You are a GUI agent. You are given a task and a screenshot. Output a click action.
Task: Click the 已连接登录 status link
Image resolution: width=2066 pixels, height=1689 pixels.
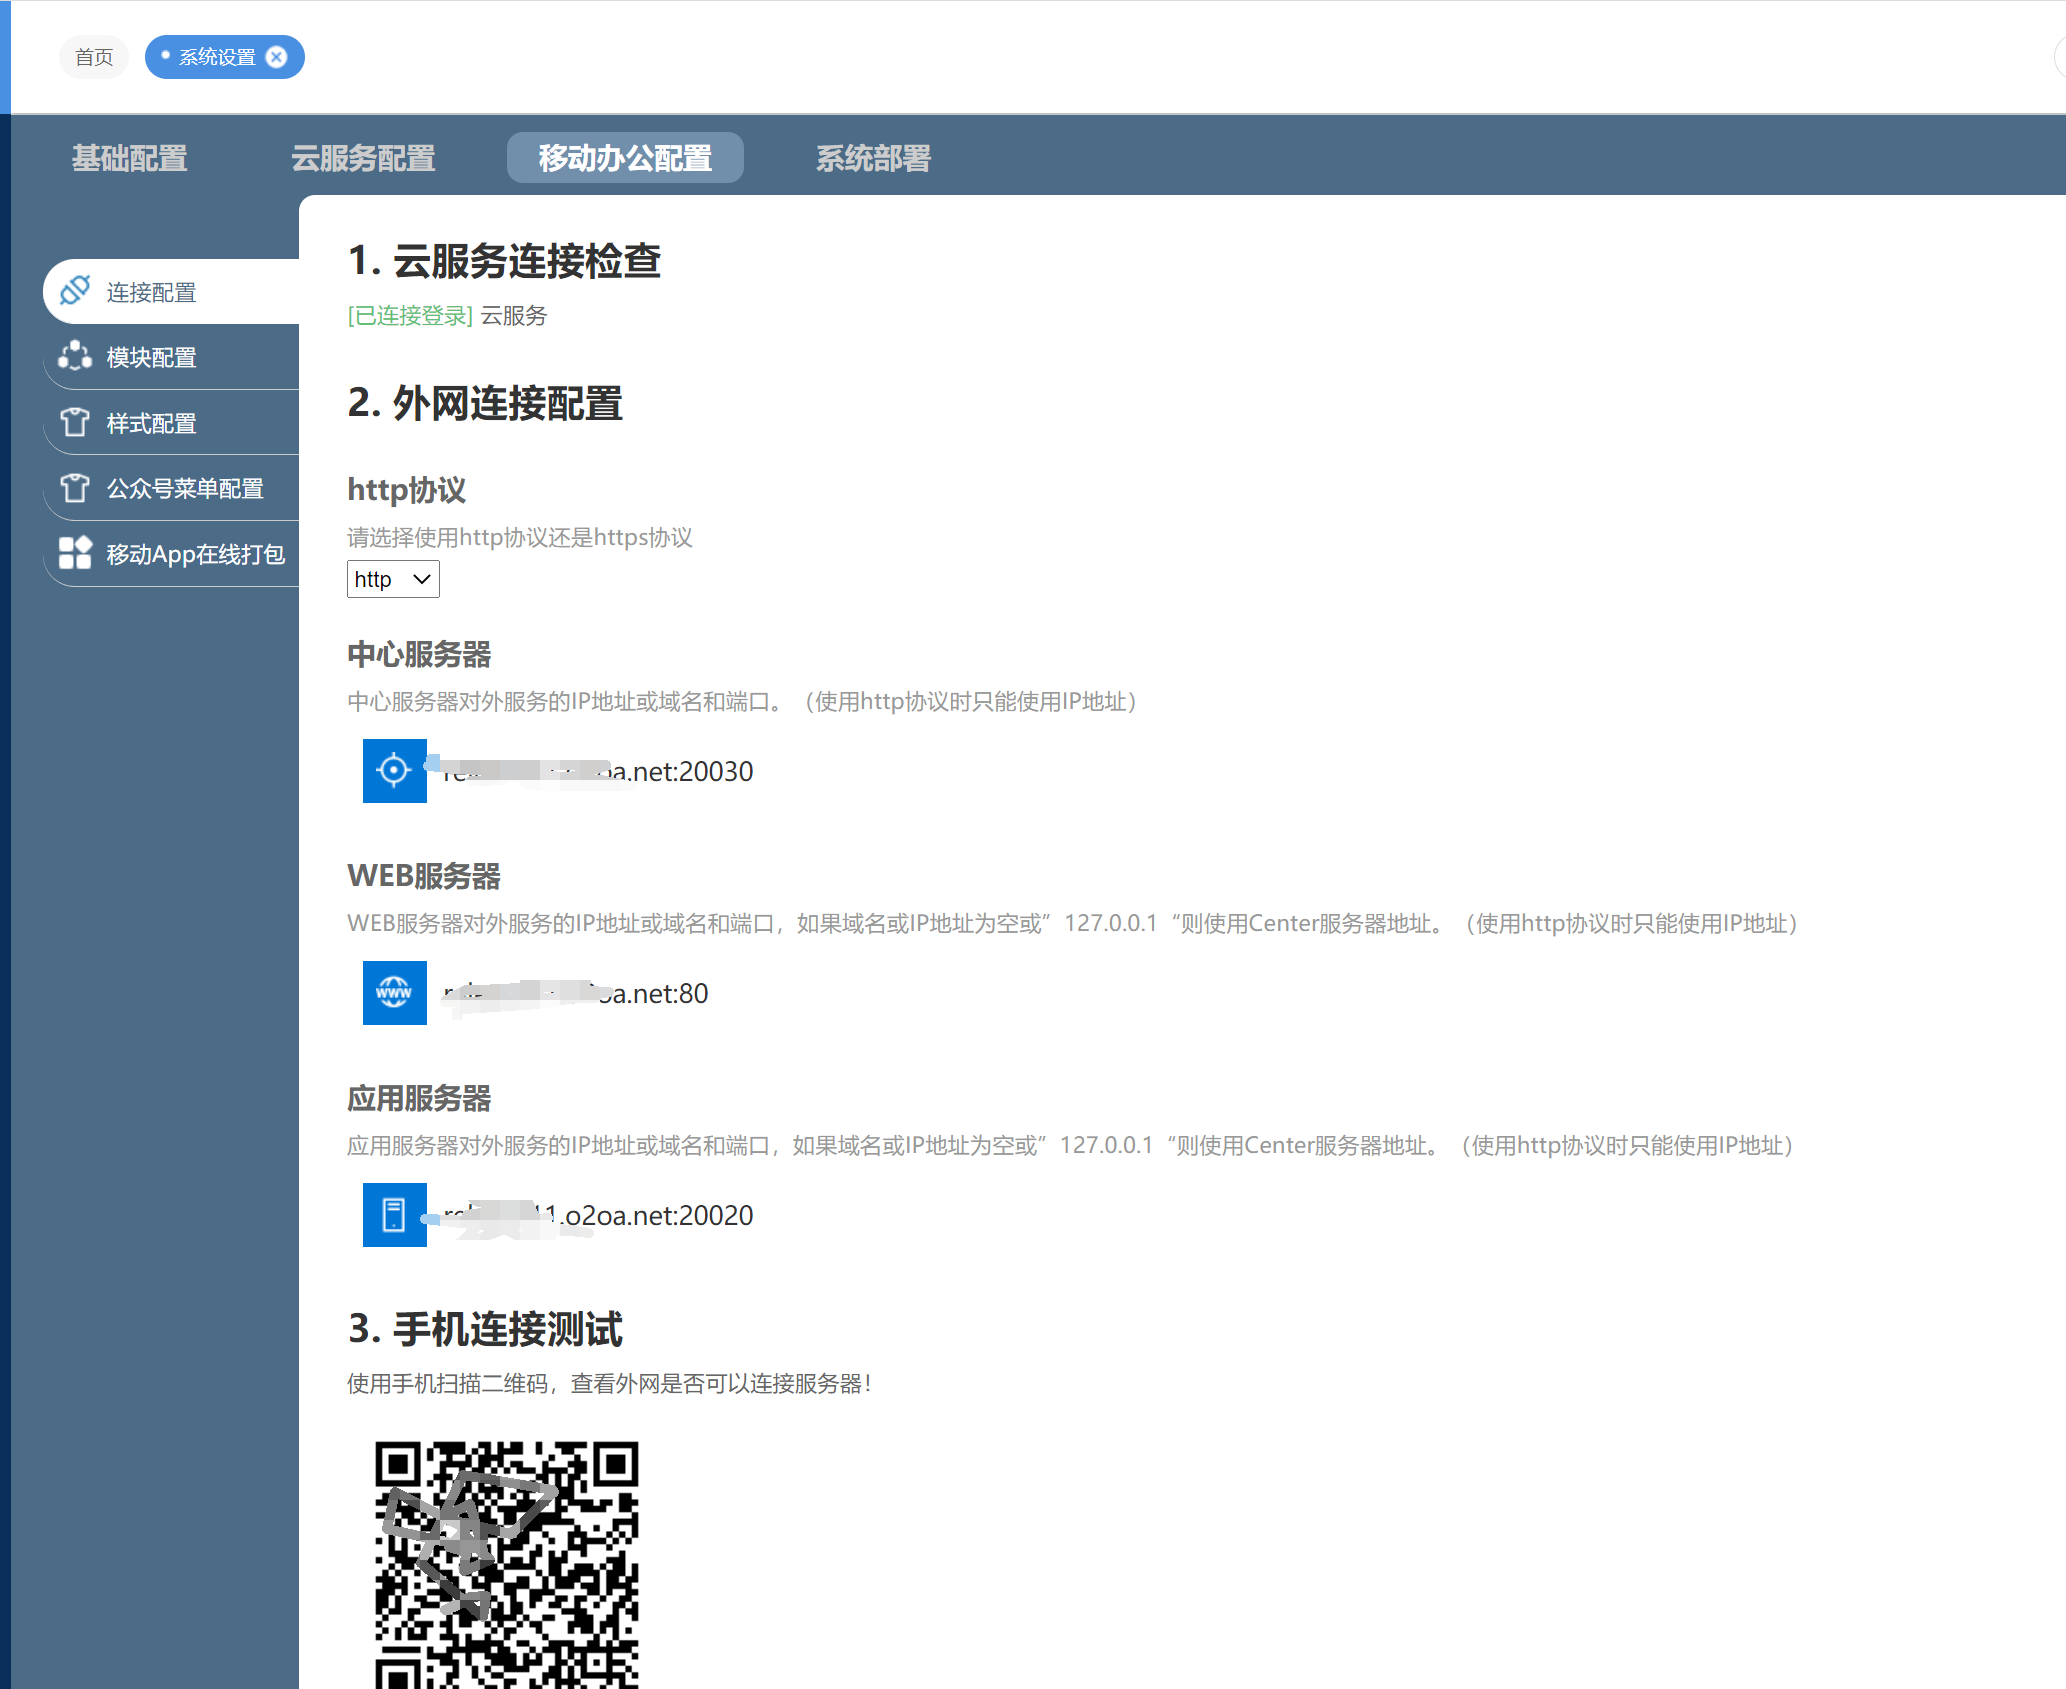pyautogui.click(x=410, y=316)
